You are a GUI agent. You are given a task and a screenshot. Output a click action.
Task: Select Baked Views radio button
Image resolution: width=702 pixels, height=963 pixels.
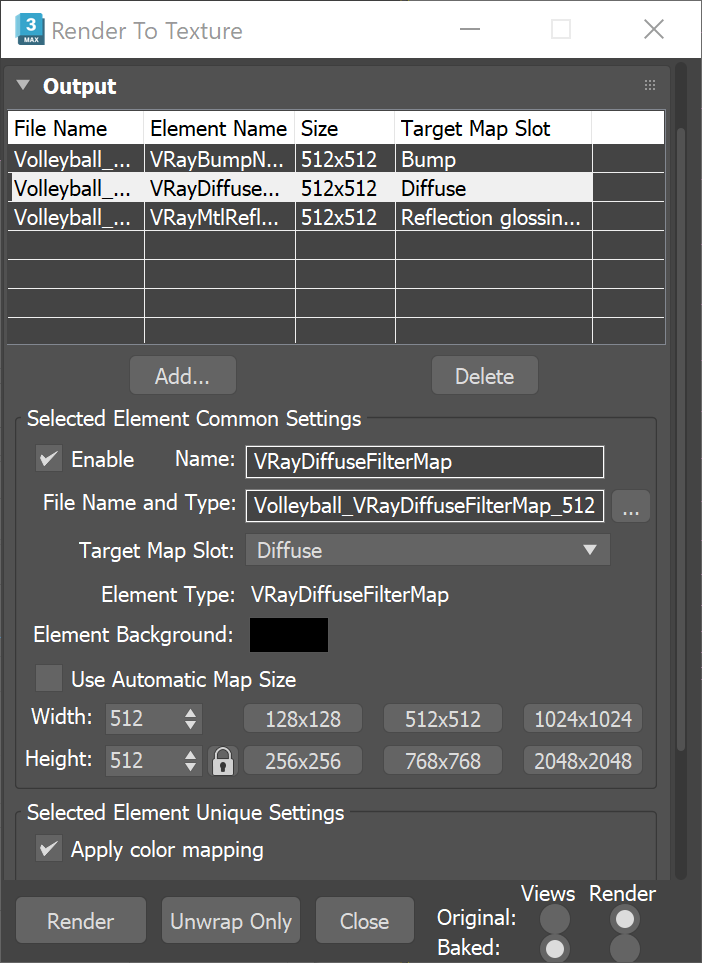[x=555, y=948]
